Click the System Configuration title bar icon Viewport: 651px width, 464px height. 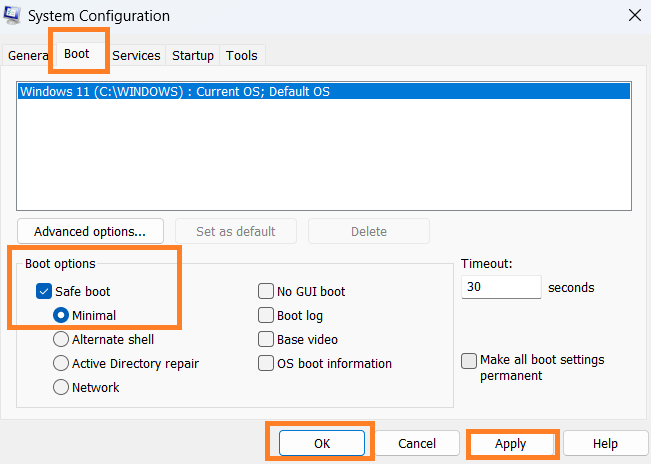coord(14,16)
